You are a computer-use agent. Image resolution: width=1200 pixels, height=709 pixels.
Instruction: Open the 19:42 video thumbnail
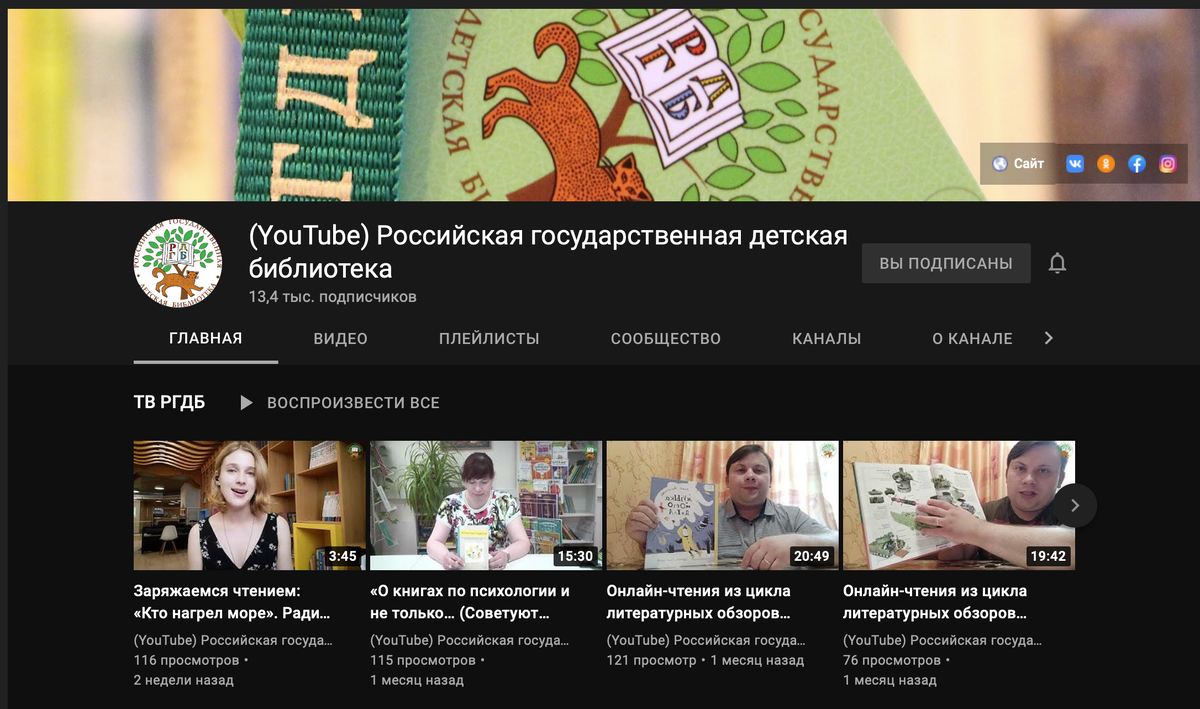click(x=959, y=505)
